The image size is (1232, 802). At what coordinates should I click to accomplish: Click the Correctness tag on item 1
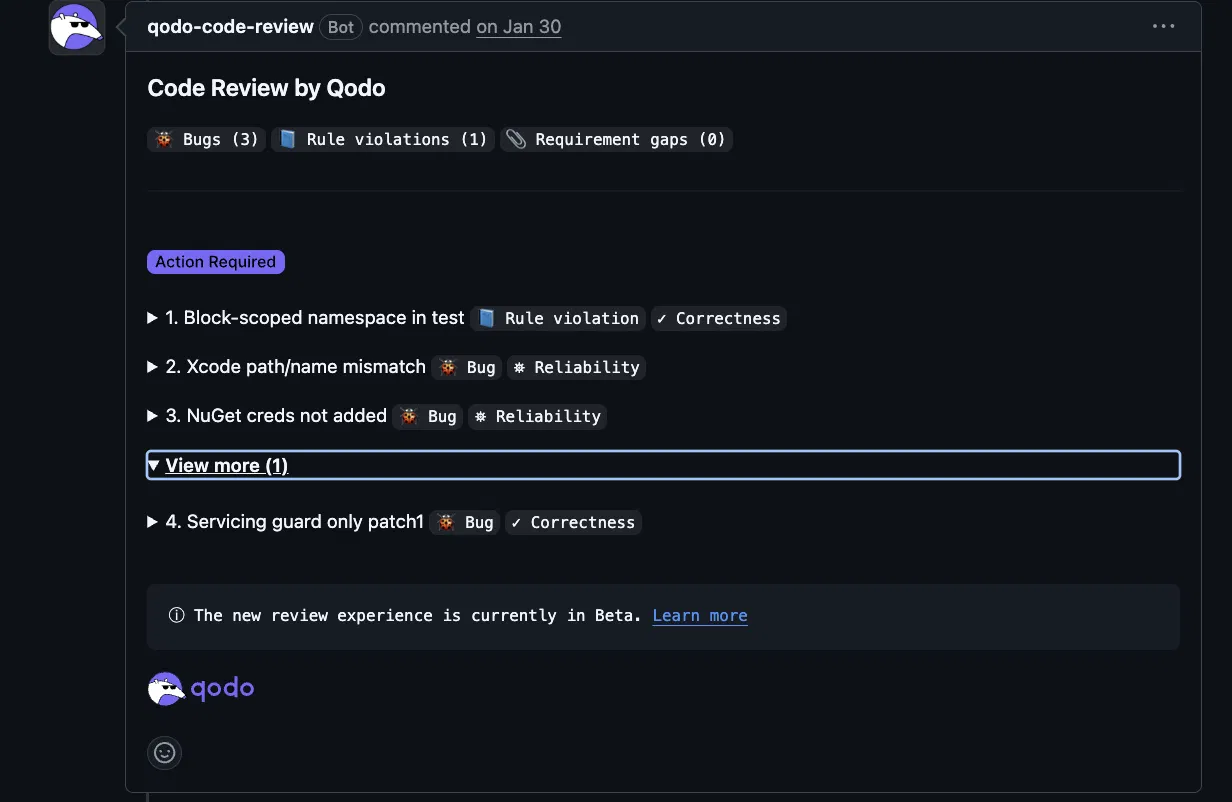[718, 318]
